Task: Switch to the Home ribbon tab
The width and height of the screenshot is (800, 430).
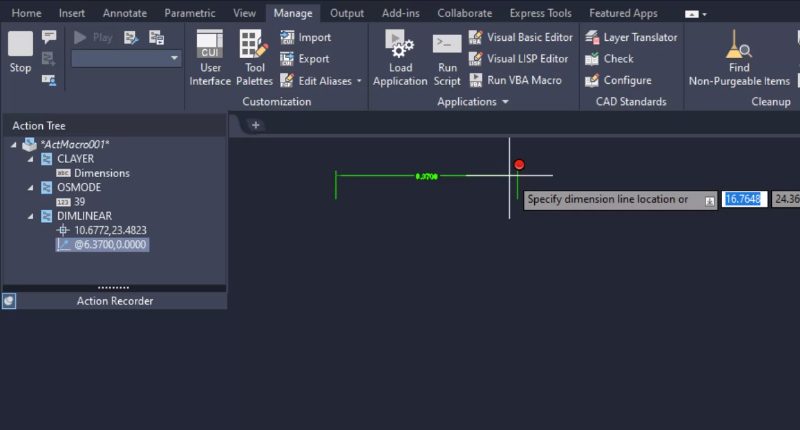Action: click(x=27, y=13)
